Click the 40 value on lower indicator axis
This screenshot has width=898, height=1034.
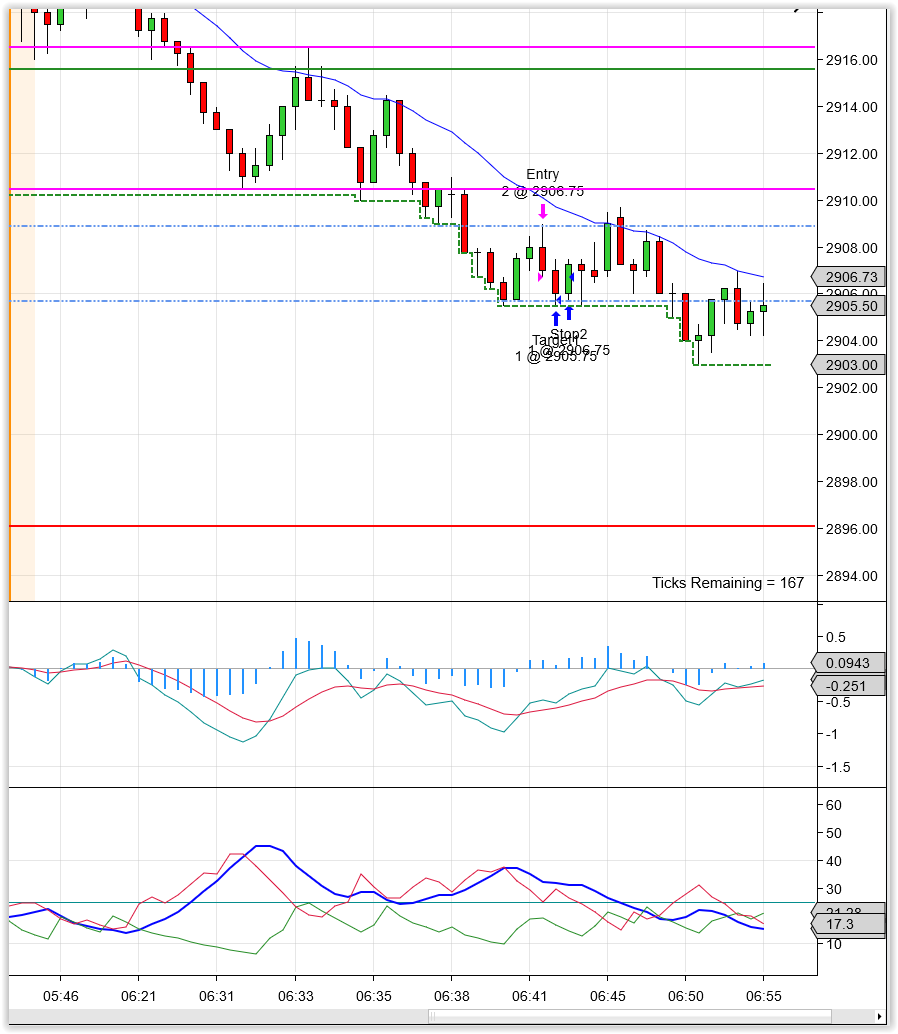click(833, 861)
